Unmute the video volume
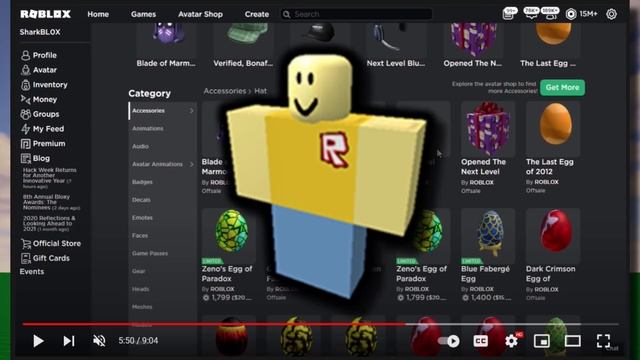Viewport: 640px width, 360px height. point(99,341)
